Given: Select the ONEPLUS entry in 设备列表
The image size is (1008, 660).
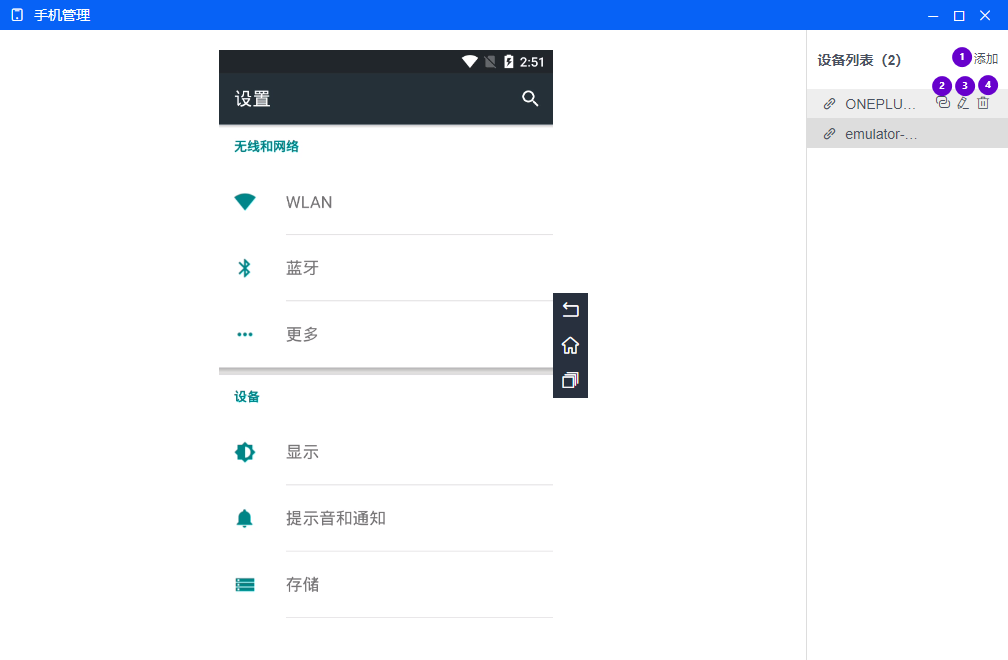Looking at the screenshot, I should point(880,103).
